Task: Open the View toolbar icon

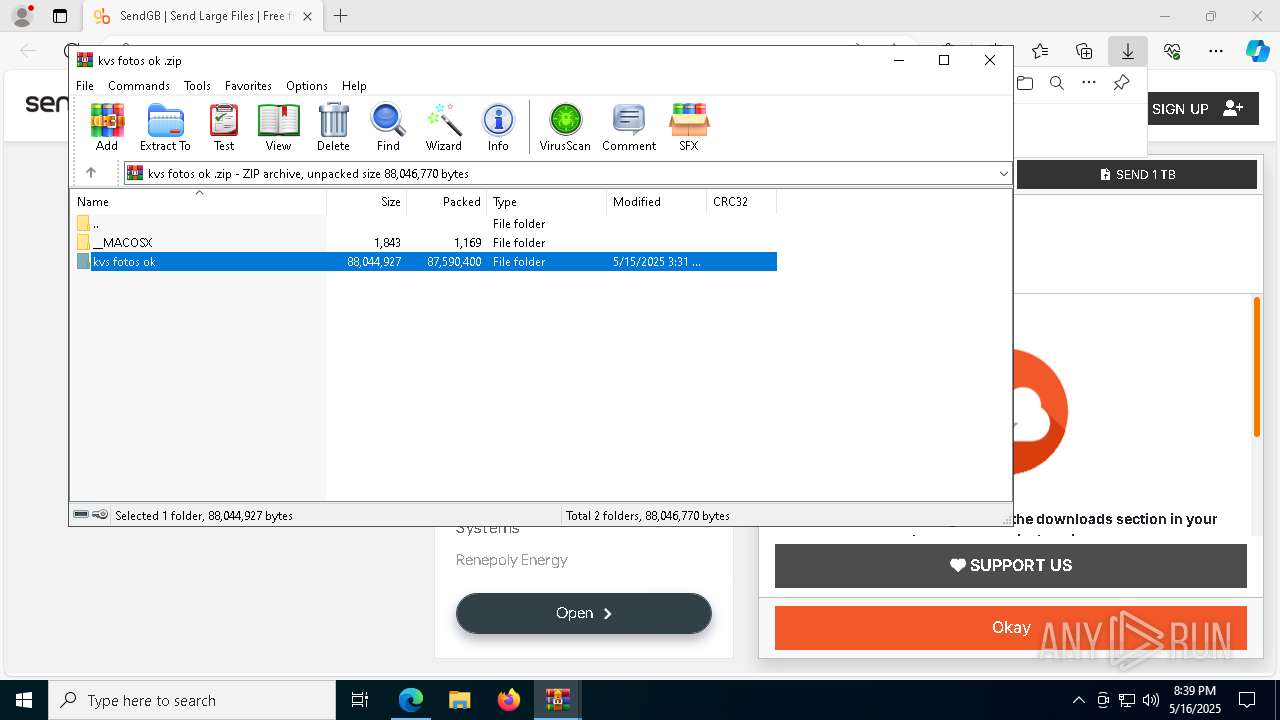Action: coord(278,127)
